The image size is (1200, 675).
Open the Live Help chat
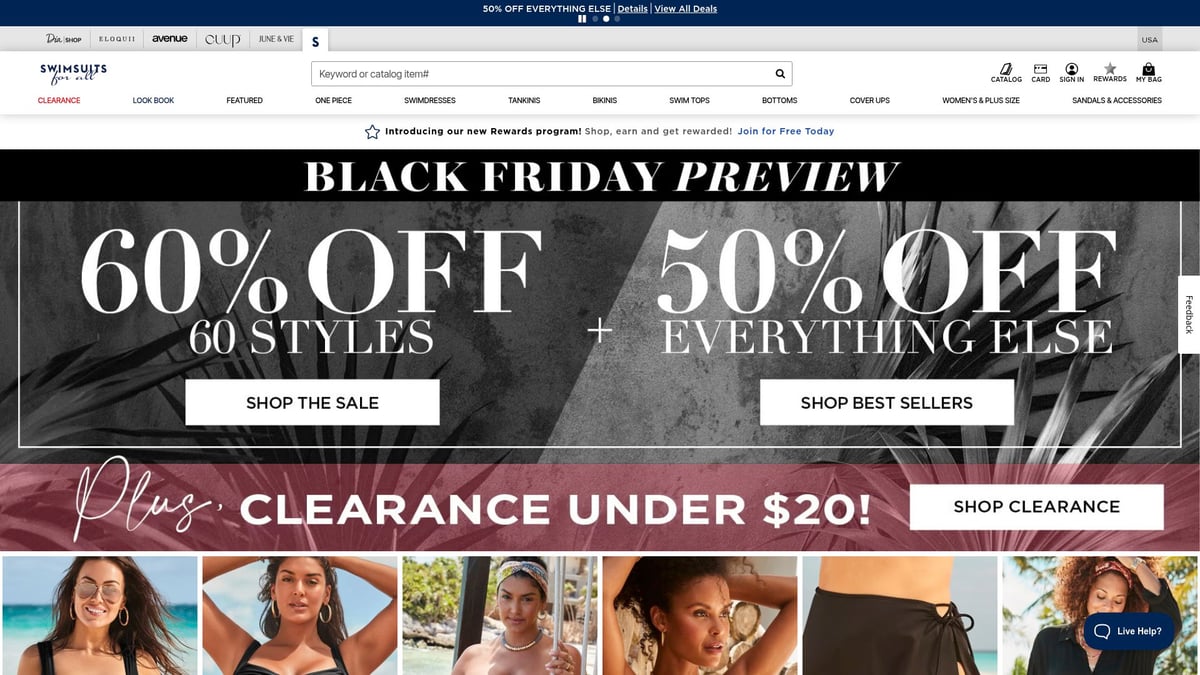(x=1128, y=631)
